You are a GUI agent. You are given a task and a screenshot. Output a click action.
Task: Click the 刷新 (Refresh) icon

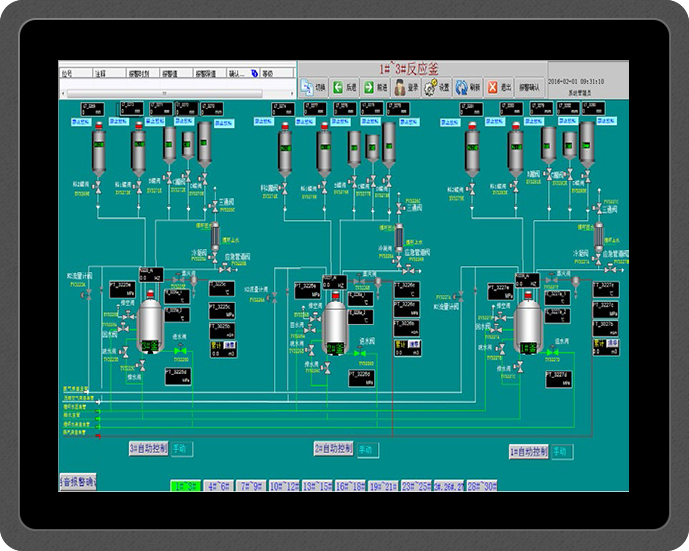(461, 87)
